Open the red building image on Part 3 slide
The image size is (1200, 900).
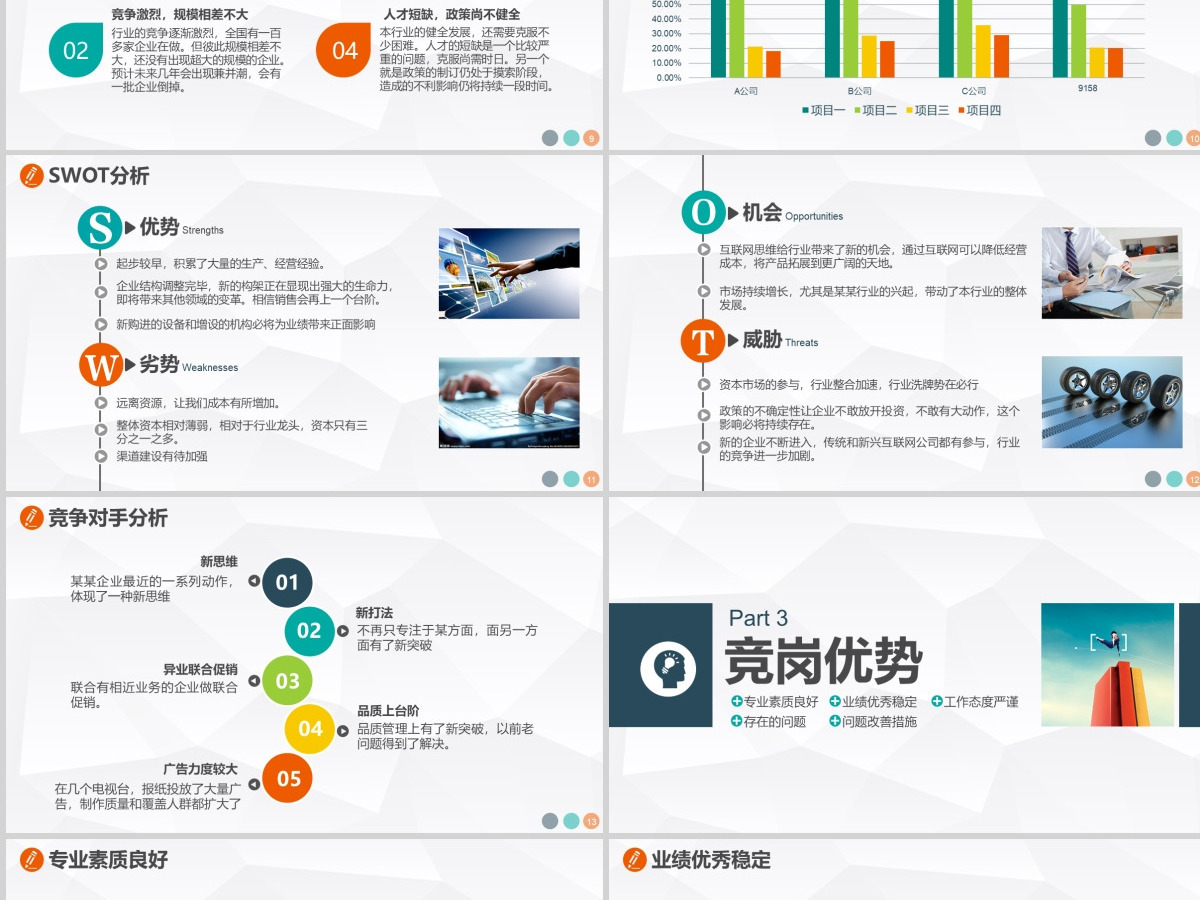point(1107,665)
